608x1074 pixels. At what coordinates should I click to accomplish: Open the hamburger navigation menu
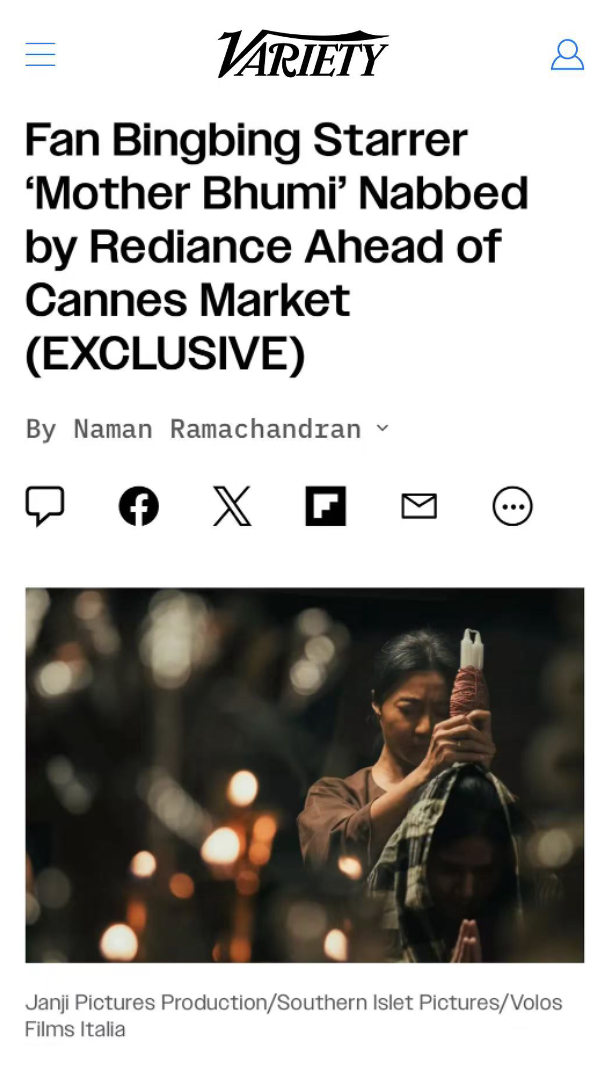pyautogui.click(x=40, y=54)
